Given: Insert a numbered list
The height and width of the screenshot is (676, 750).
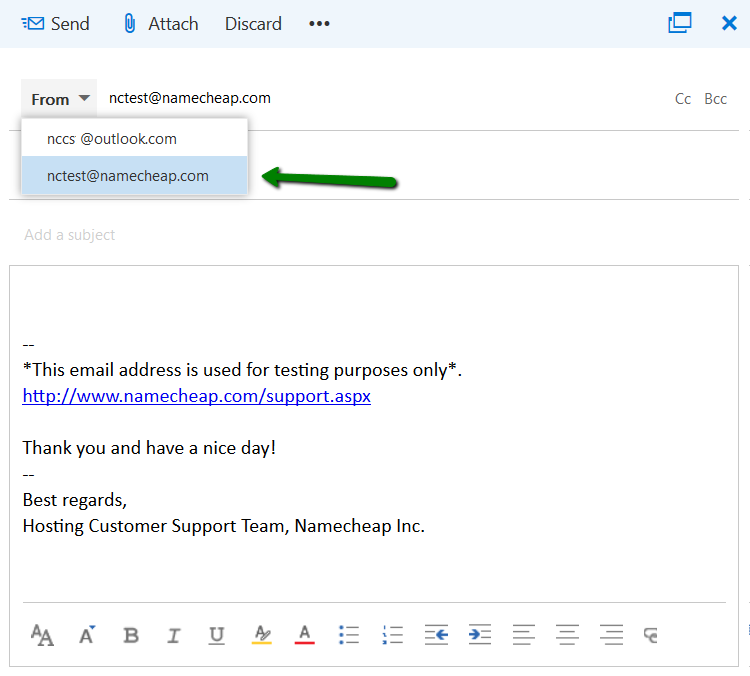Looking at the screenshot, I should [x=393, y=635].
